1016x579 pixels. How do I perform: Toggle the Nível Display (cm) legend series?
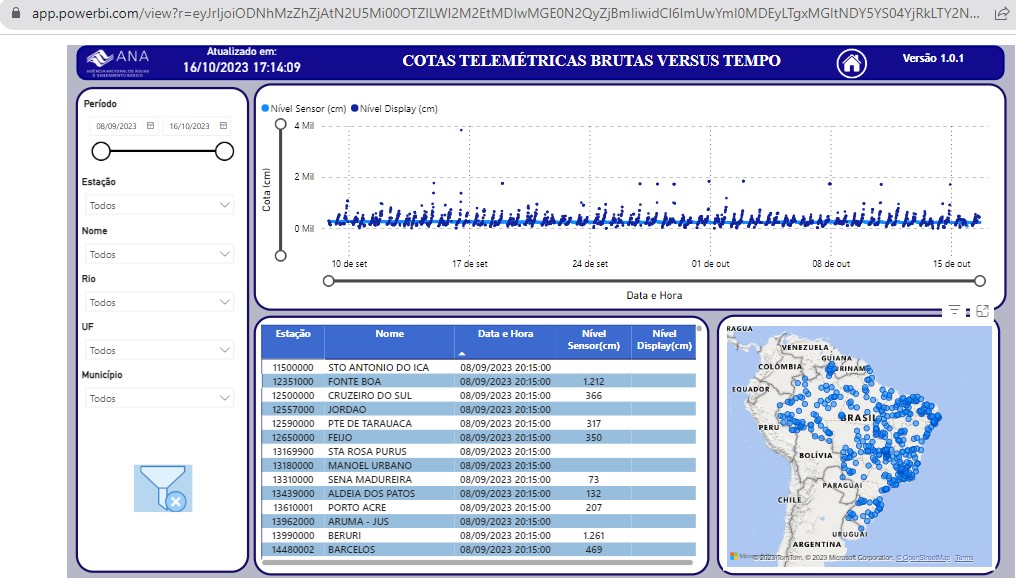point(394,108)
